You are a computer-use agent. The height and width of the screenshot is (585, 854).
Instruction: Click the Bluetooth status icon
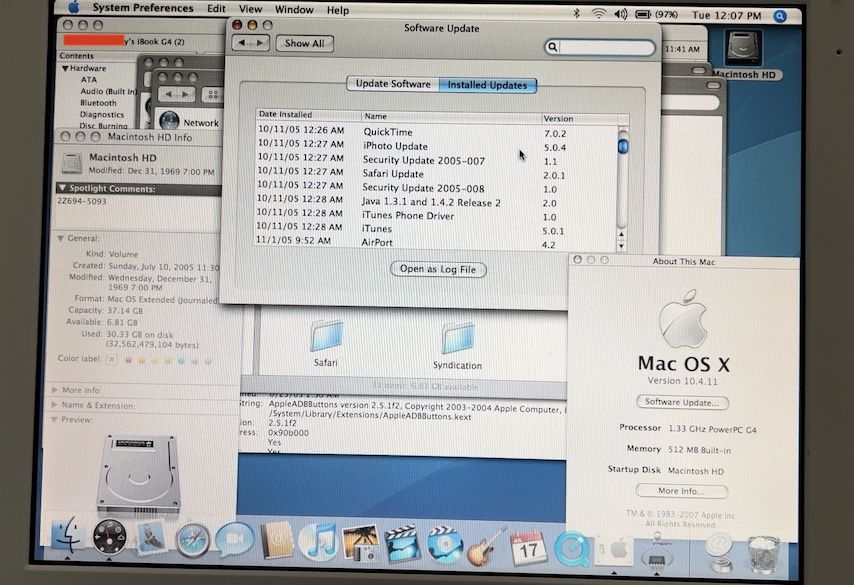(577, 14)
